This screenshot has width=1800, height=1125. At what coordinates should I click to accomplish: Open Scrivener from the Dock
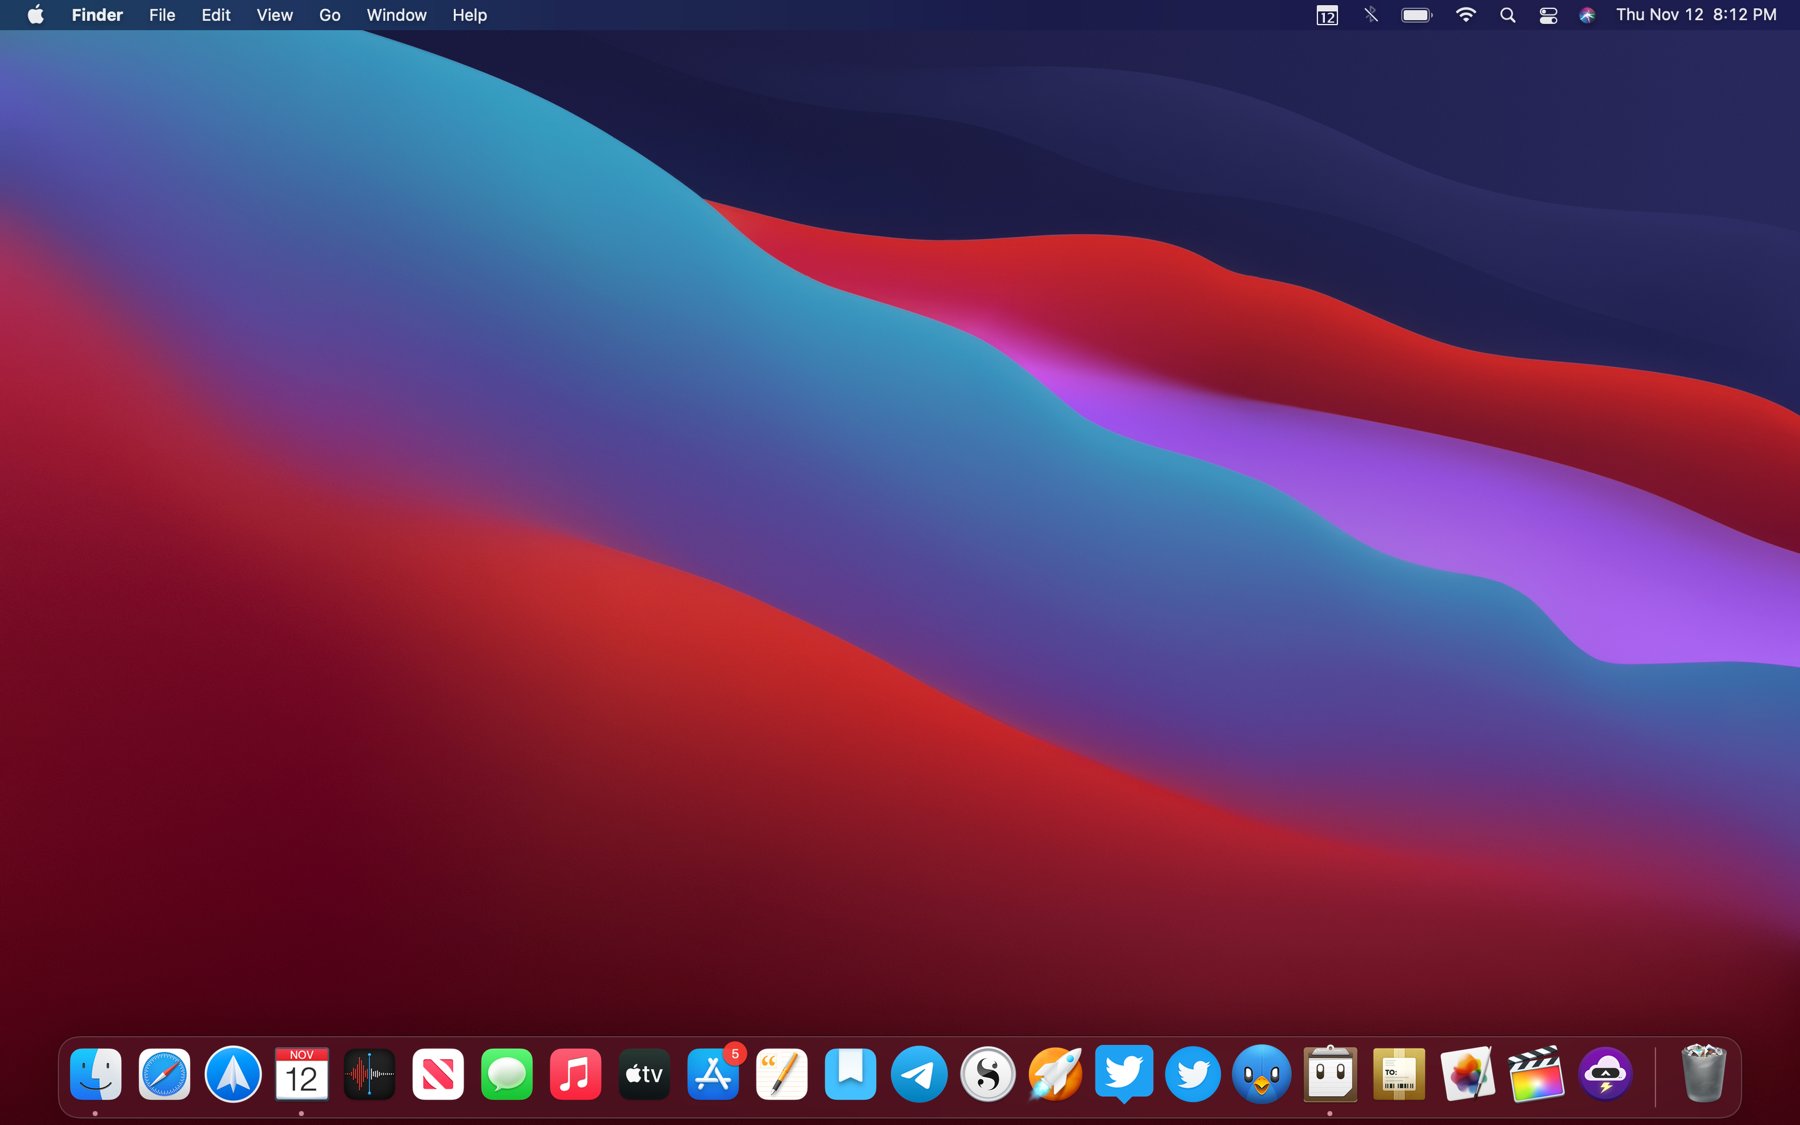point(987,1075)
